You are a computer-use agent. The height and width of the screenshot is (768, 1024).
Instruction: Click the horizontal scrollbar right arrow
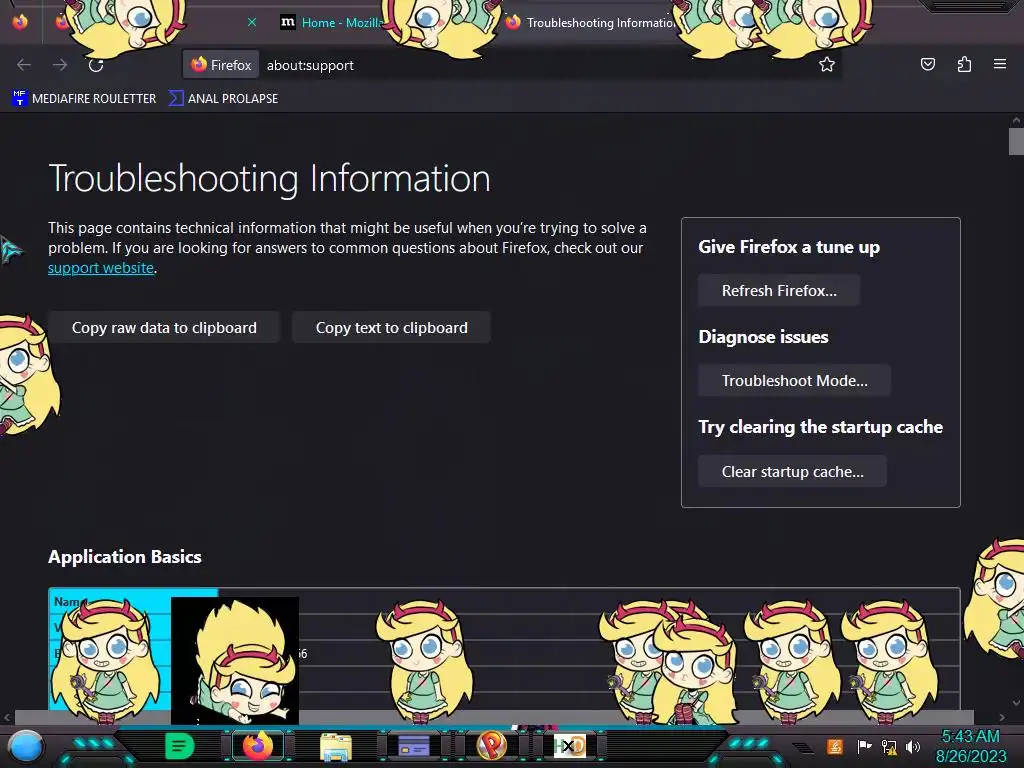click(x=1002, y=717)
